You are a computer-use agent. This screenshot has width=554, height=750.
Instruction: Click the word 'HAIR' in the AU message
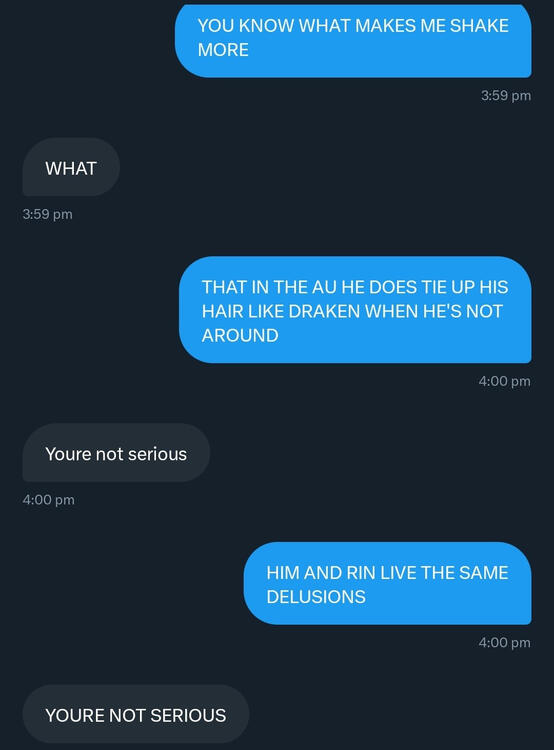coord(219,311)
